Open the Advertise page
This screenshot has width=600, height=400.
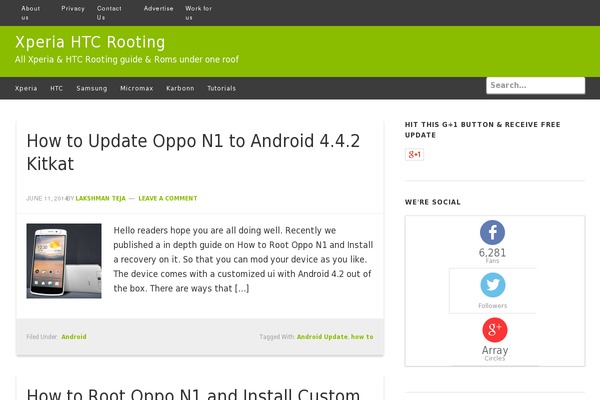[x=158, y=8]
